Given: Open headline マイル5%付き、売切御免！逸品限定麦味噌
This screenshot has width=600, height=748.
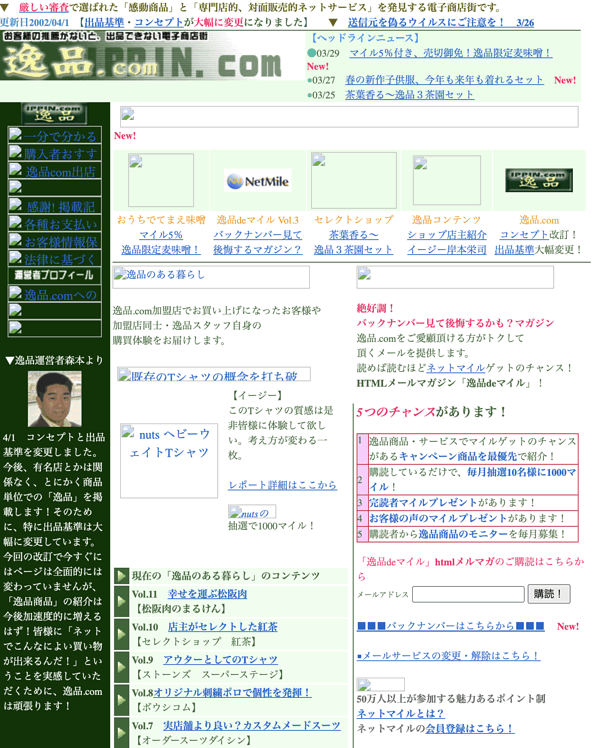Looking at the screenshot, I should click(451, 53).
